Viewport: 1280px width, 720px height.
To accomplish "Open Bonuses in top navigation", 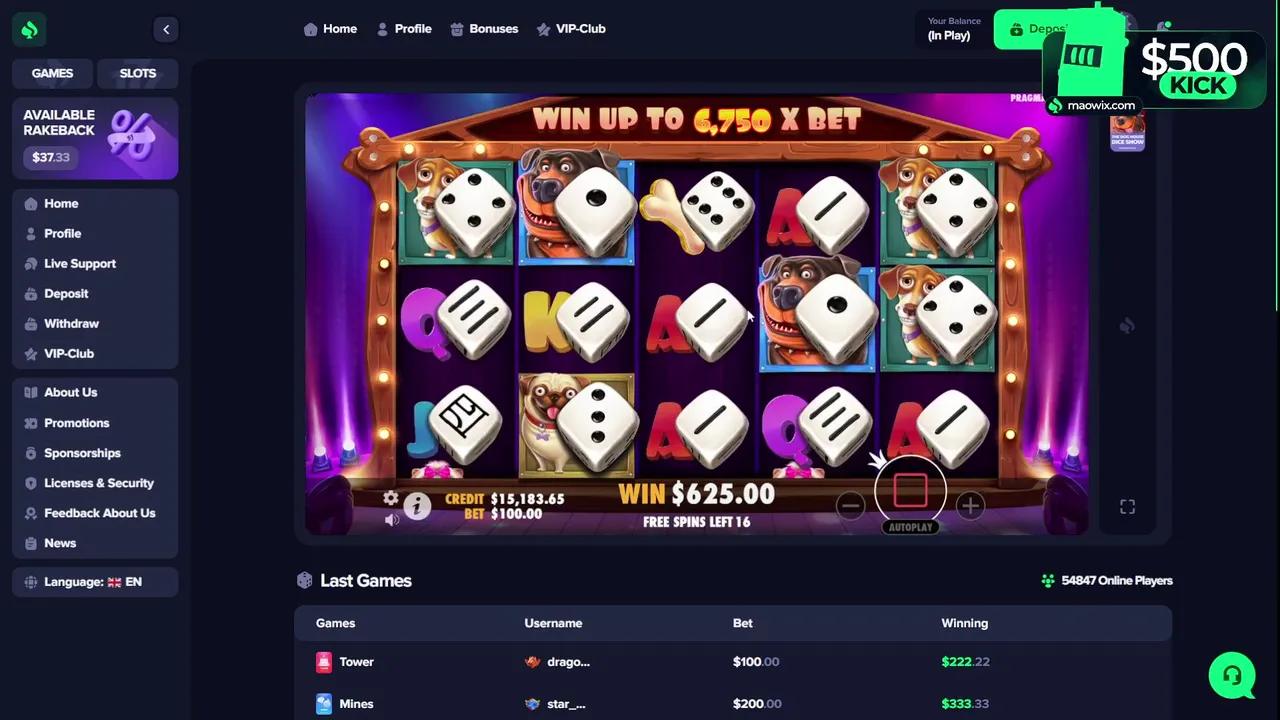I will point(484,29).
